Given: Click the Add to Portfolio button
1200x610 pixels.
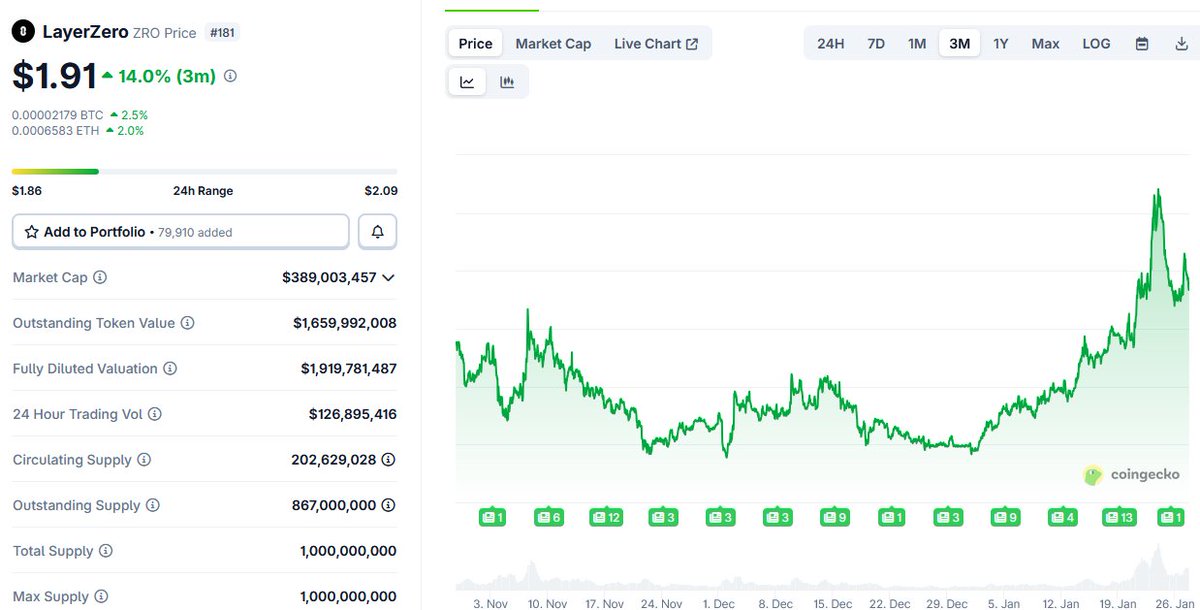Looking at the screenshot, I should (x=181, y=231).
